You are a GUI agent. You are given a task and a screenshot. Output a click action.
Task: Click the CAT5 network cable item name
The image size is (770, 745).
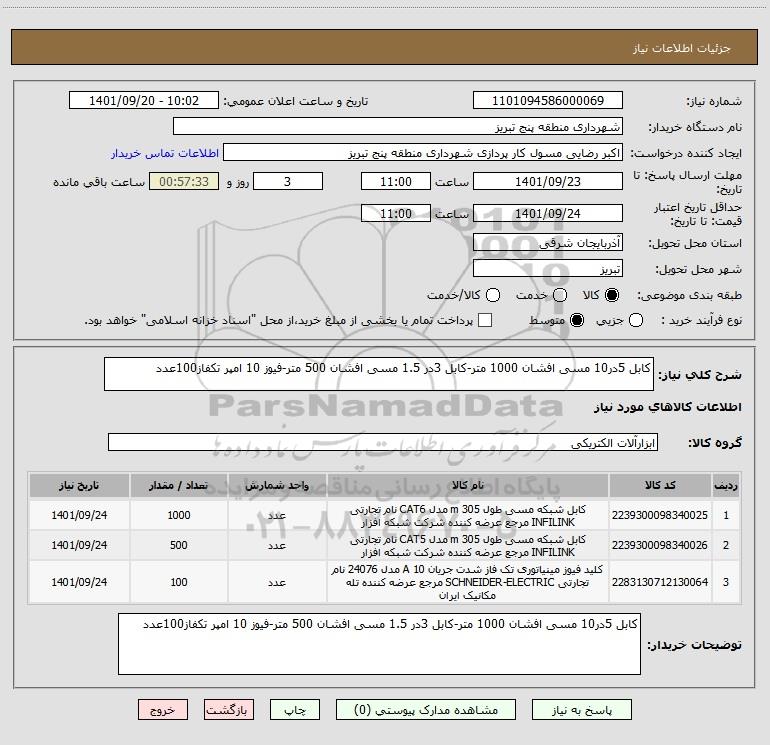click(468, 546)
